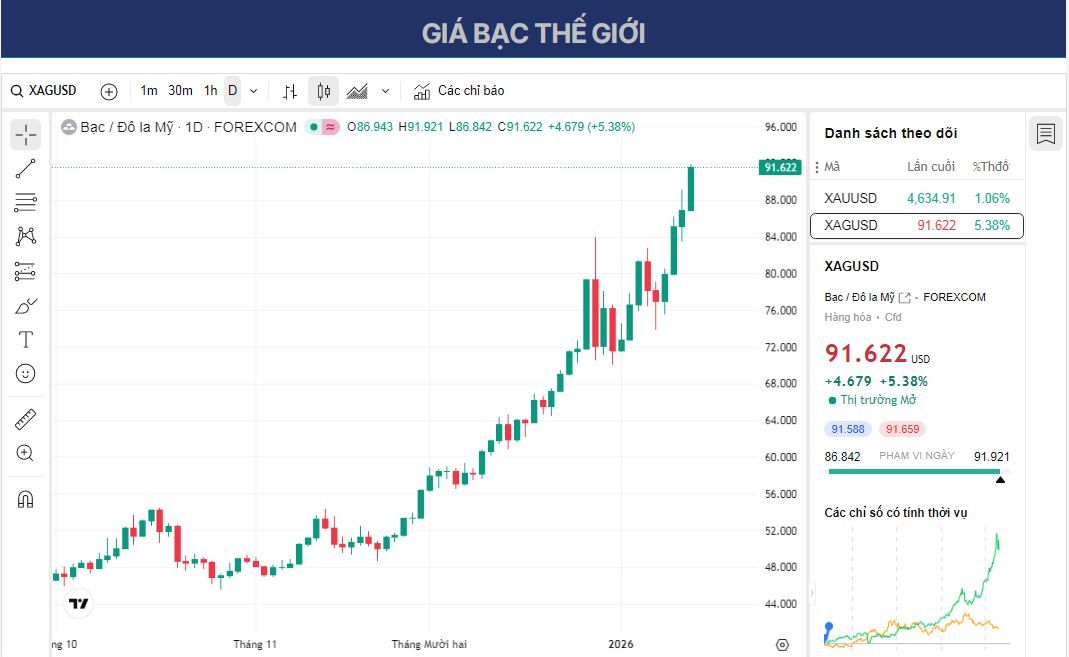The image size is (1069, 657).
Task: Click the PHẠM VI NGÀY range slider marker
Action: [x=1000, y=477]
